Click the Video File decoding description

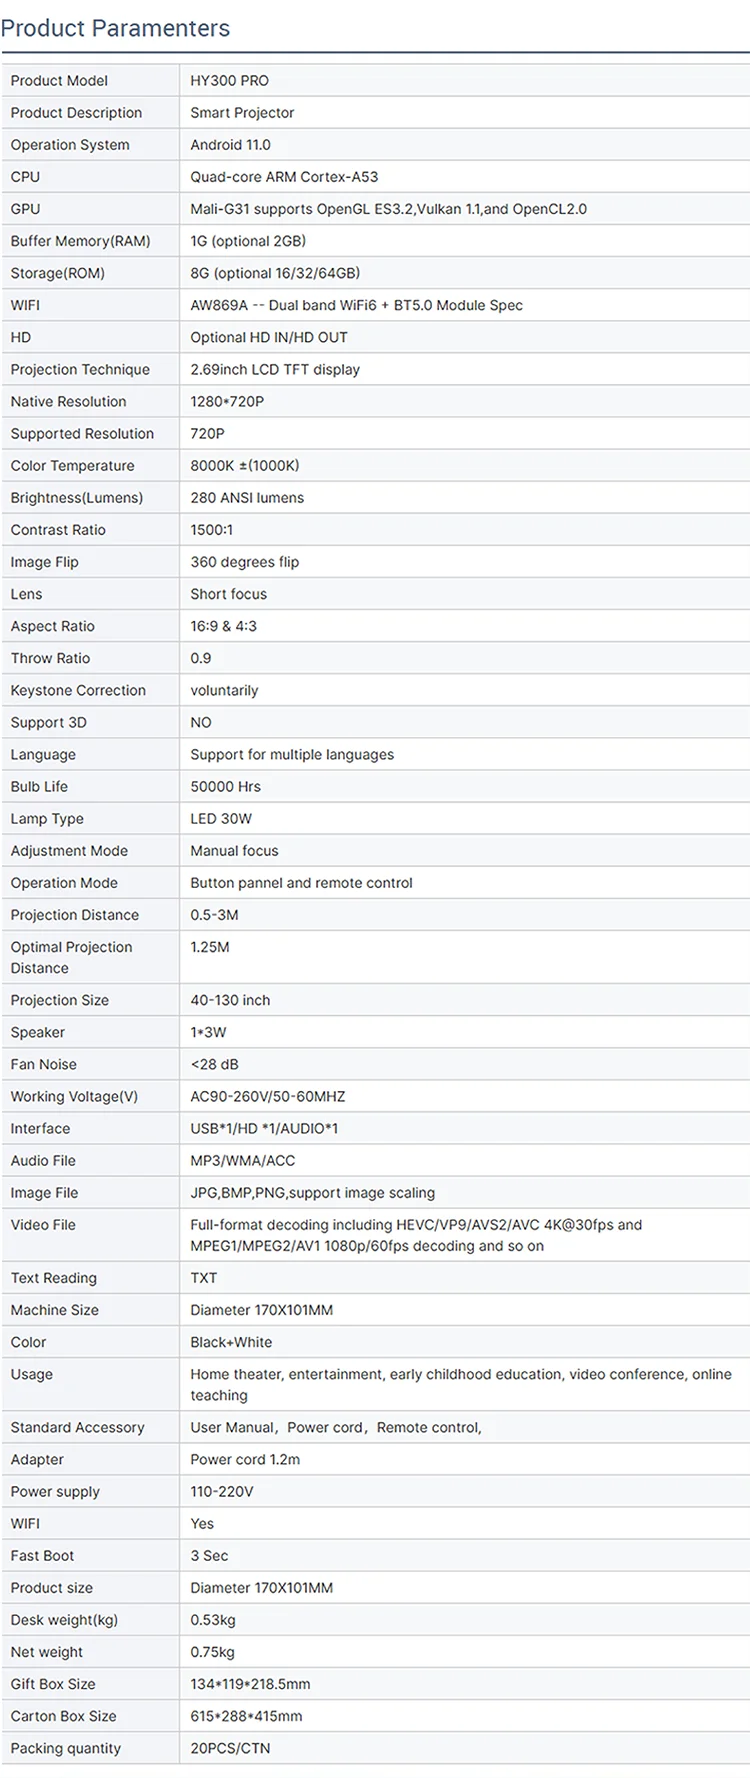click(x=416, y=1235)
